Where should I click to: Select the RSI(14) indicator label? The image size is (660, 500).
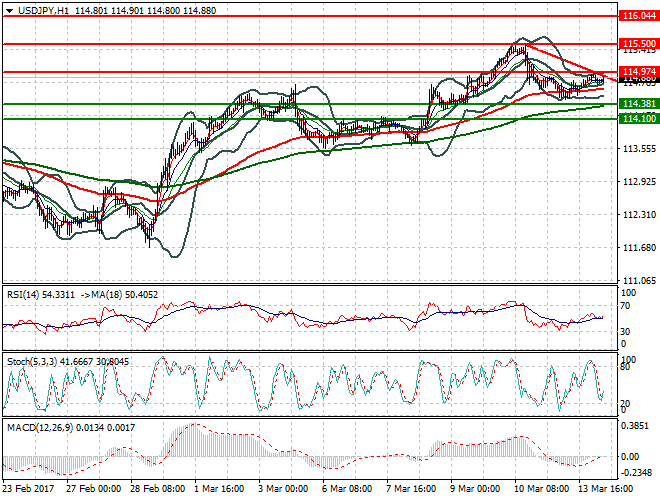pyautogui.click(x=23, y=295)
